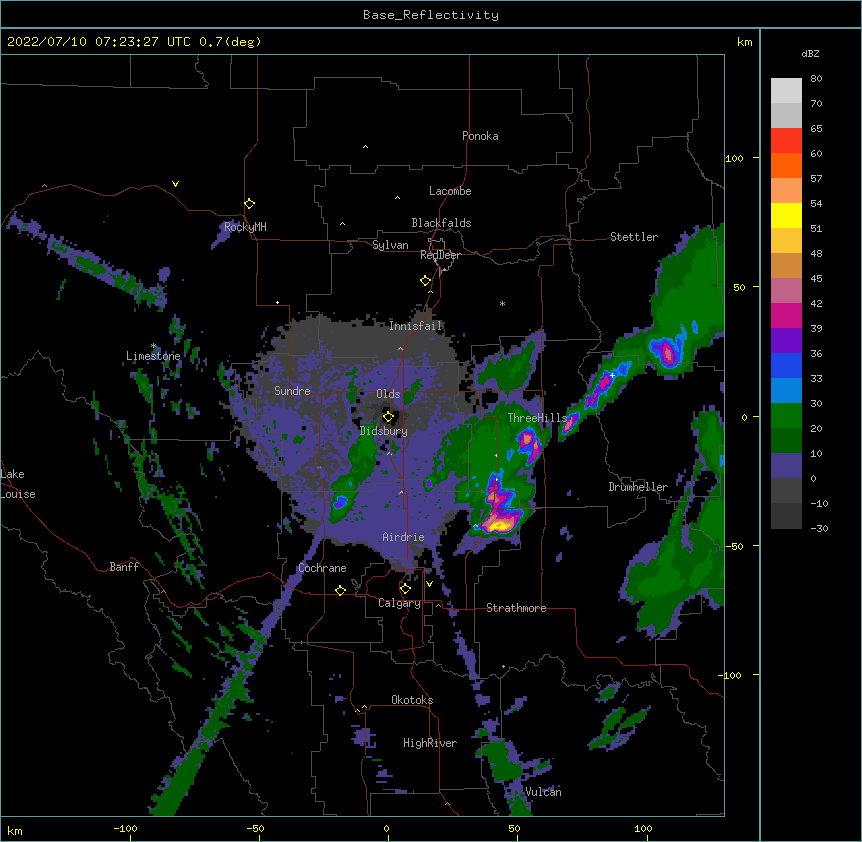
Task: Click the Okotoks label
Action: tap(412, 700)
